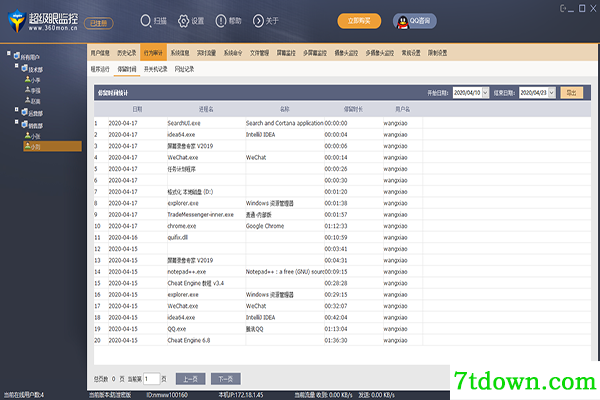
Task: Open the 多摄像头监控 tab
Action: tap(380, 53)
